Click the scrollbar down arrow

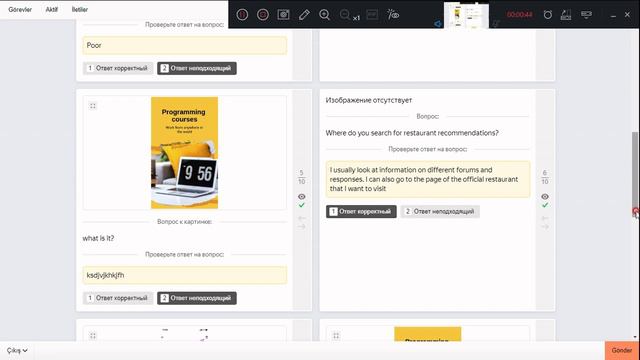[635, 337]
